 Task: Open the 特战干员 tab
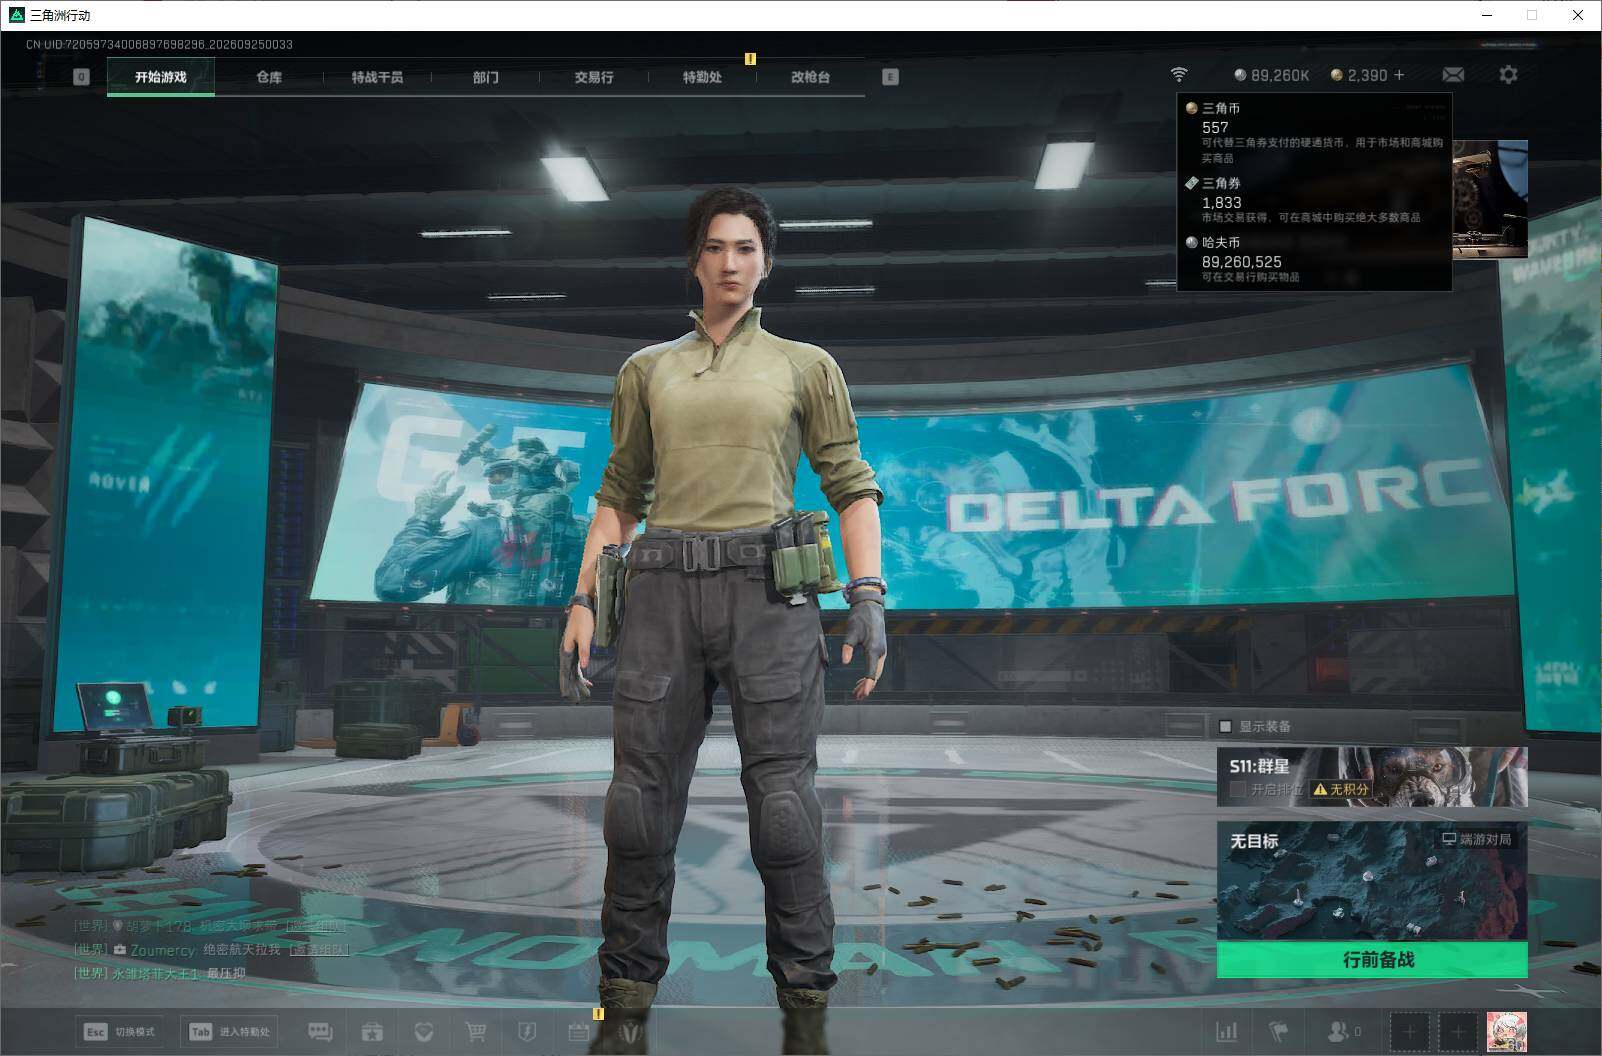(x=377, y=77)
